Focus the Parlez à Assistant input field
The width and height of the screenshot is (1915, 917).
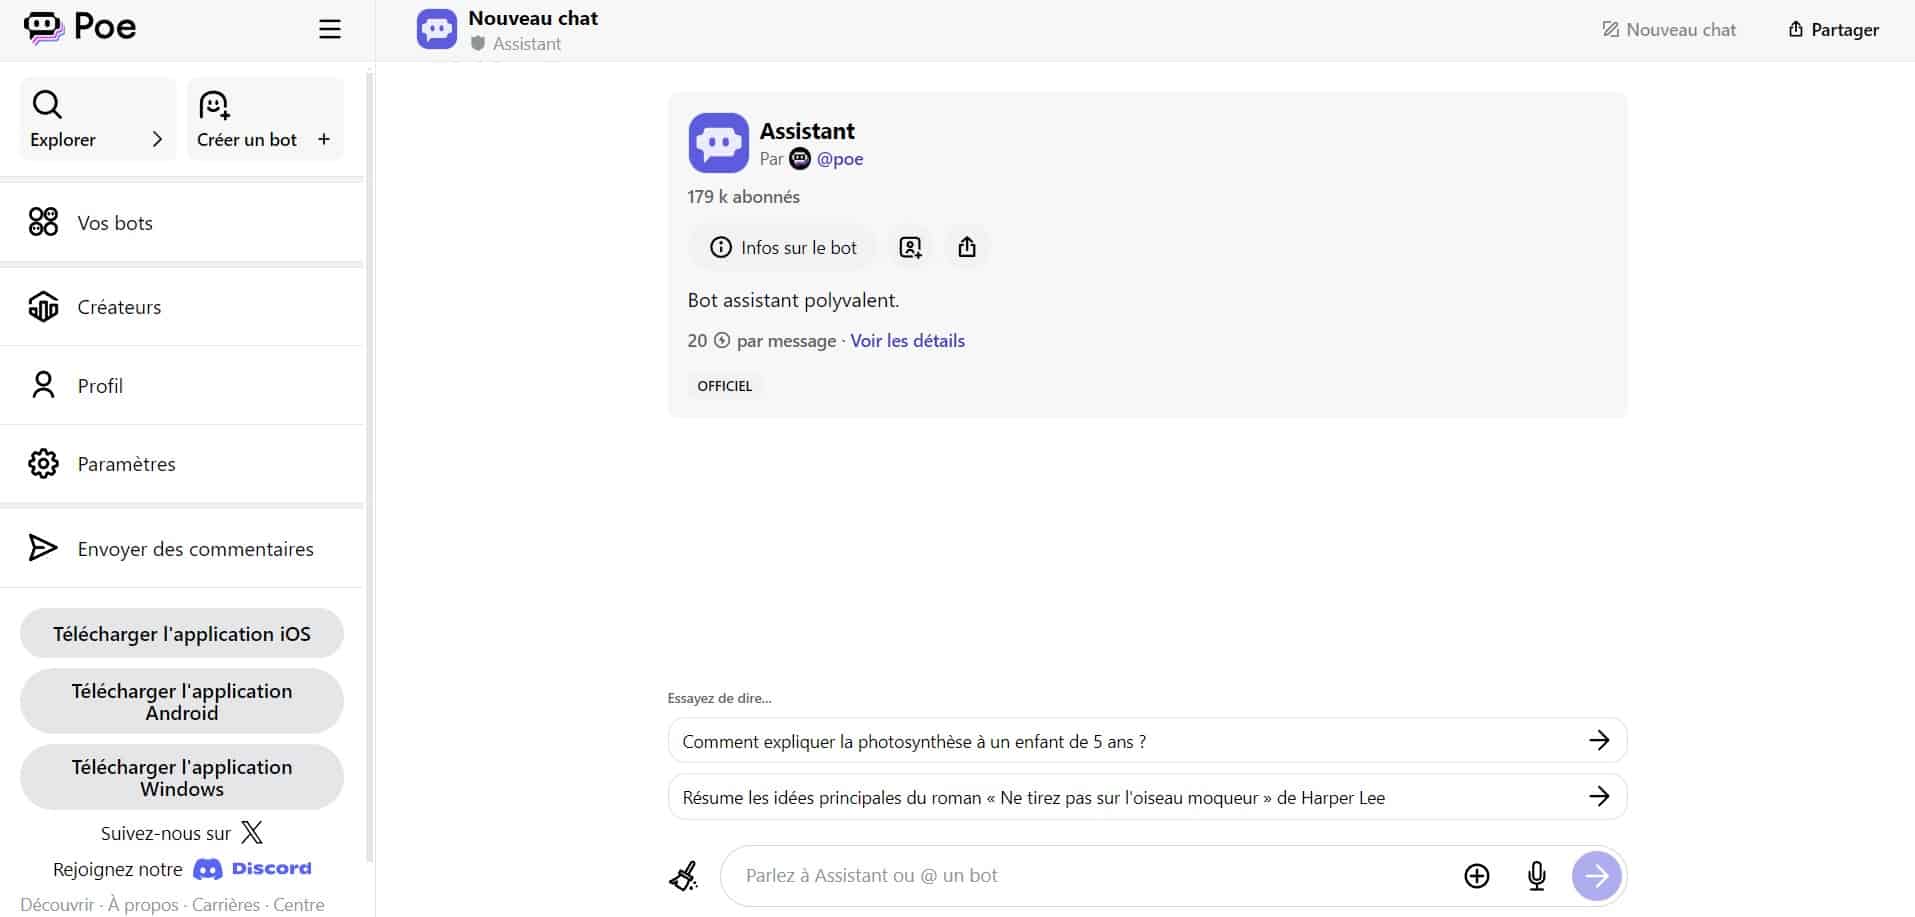[1090, 876]
